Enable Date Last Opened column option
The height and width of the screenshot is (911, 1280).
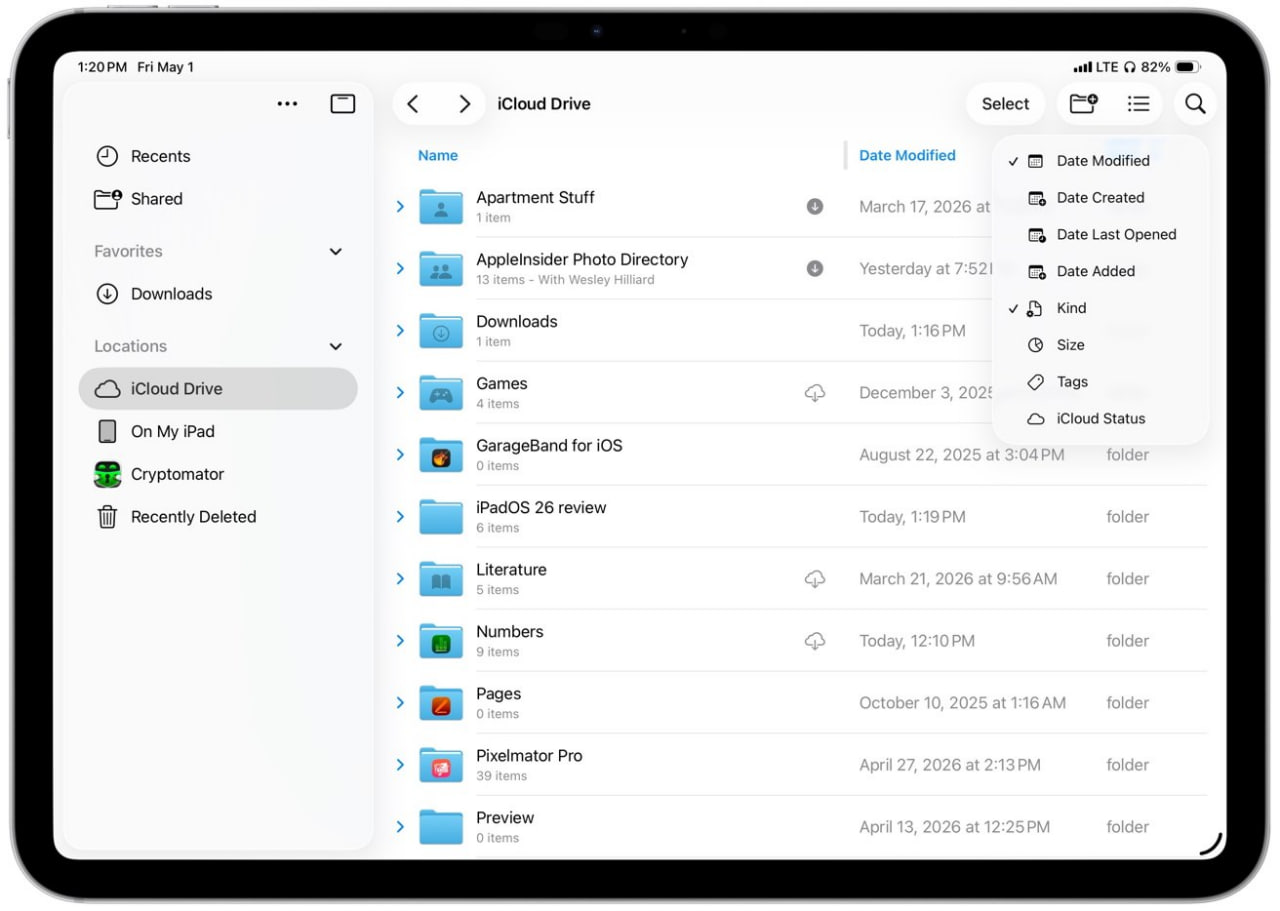pyautogui.click(x=1100, y=235)
